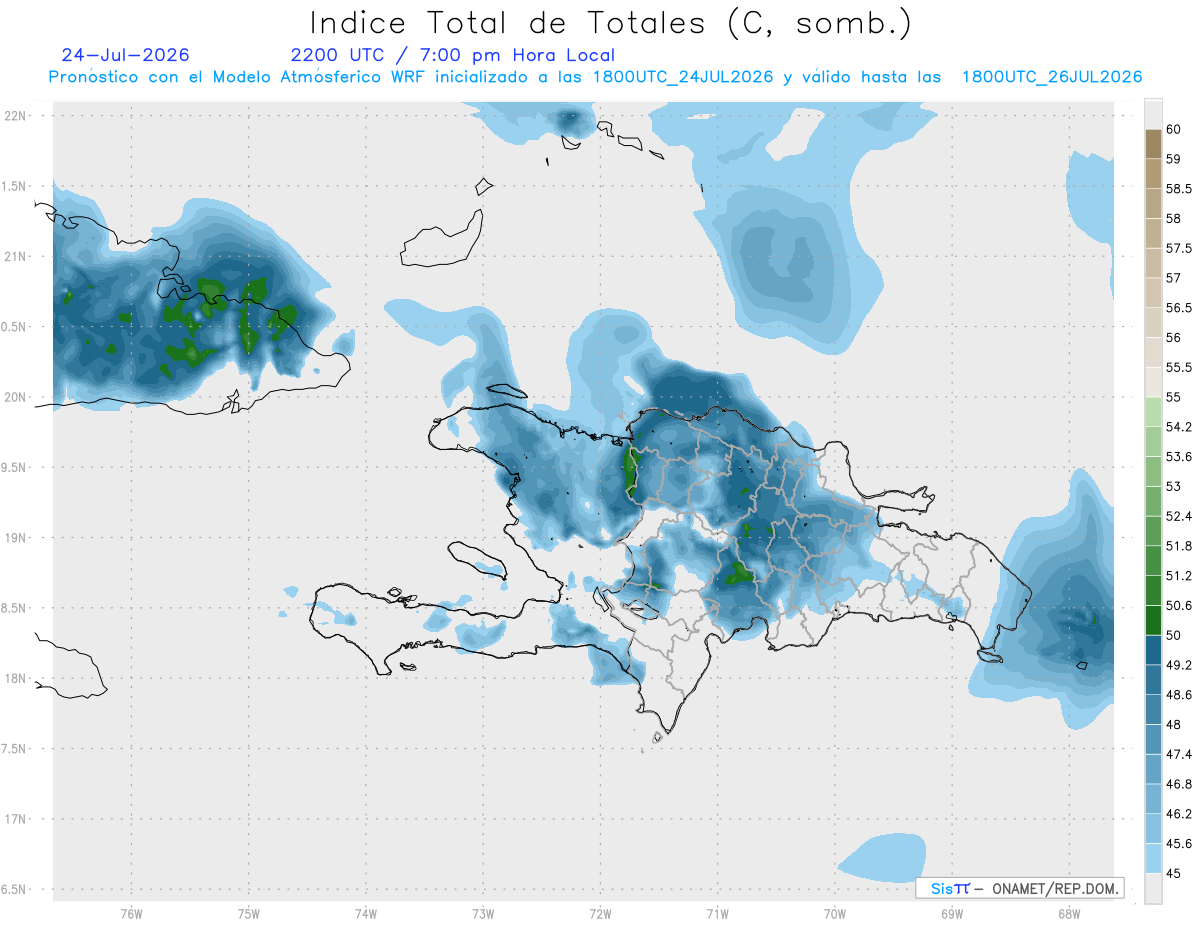Click the colorbar value "58.5"

1179,189
